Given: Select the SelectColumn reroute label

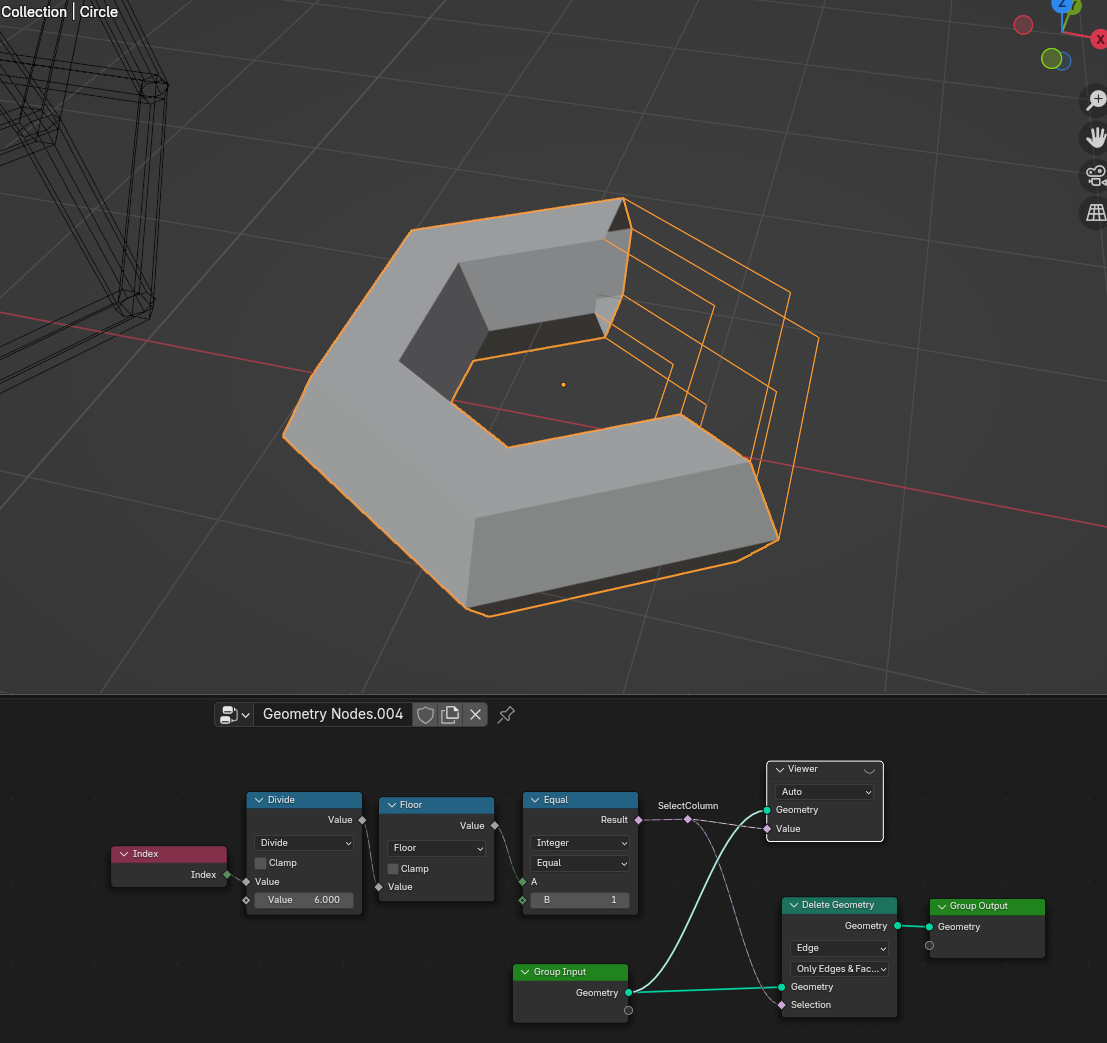Looking at the screenshot, I should click(688, 806).
